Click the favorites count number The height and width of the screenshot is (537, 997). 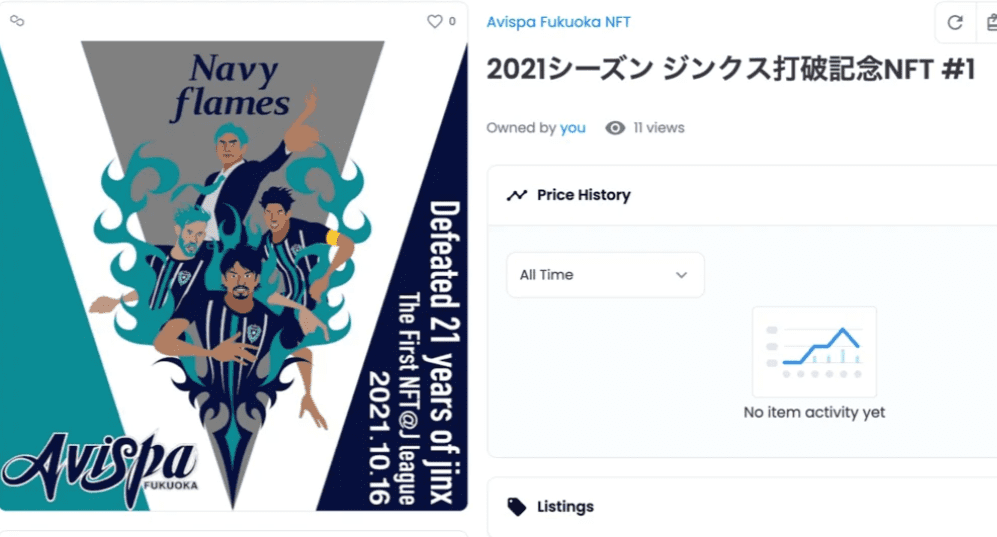[x=452, y=22]
